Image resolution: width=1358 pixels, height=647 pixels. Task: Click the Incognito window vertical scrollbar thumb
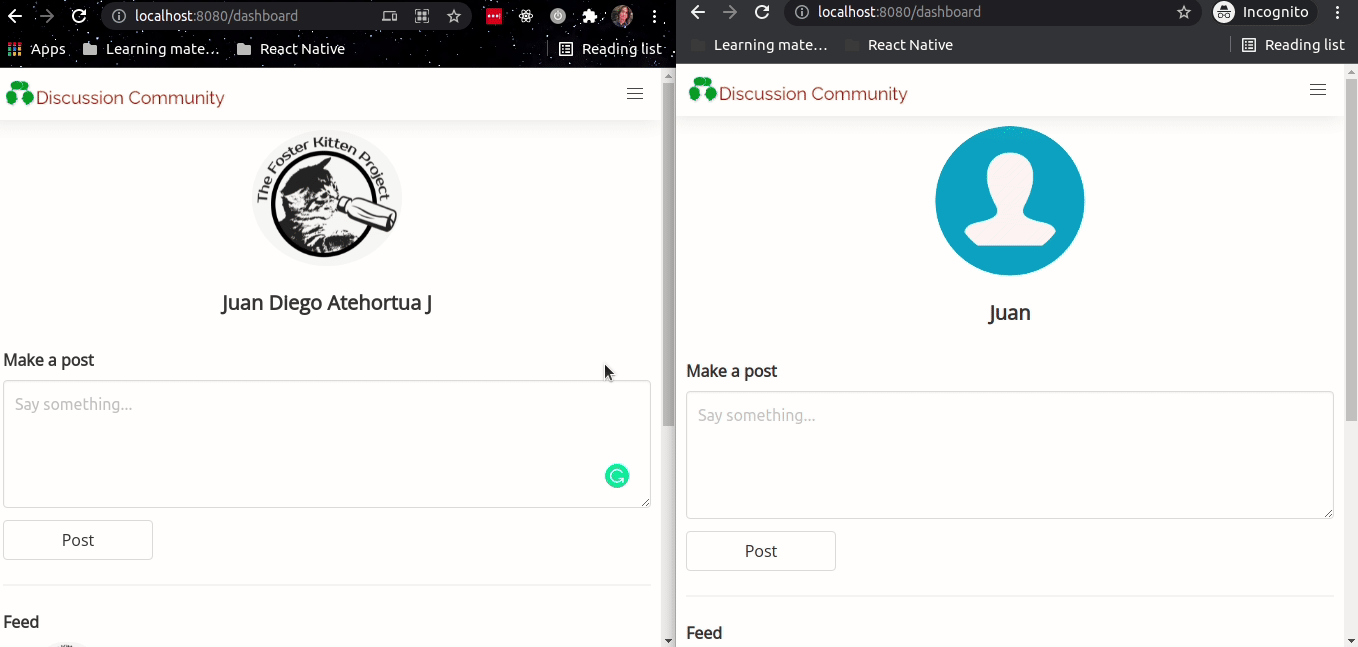point(1351,250)
